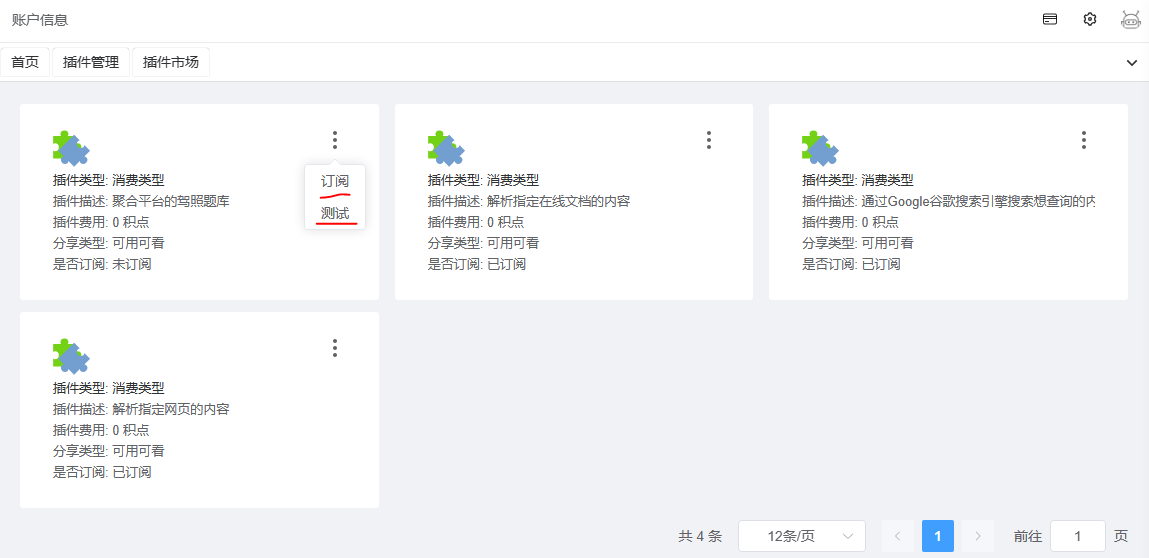This screenshot has height=558, width=1149.
Task: Open settings gear icon in header
Action: [1090, 19]
